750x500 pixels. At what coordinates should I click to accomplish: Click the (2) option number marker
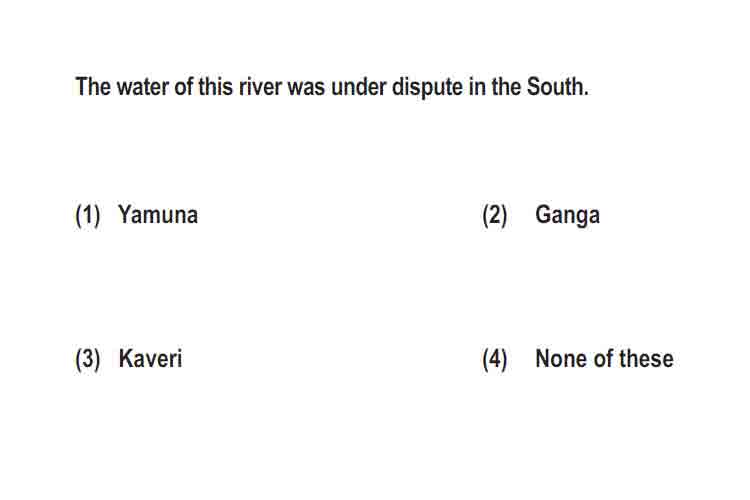click(495, 215)
